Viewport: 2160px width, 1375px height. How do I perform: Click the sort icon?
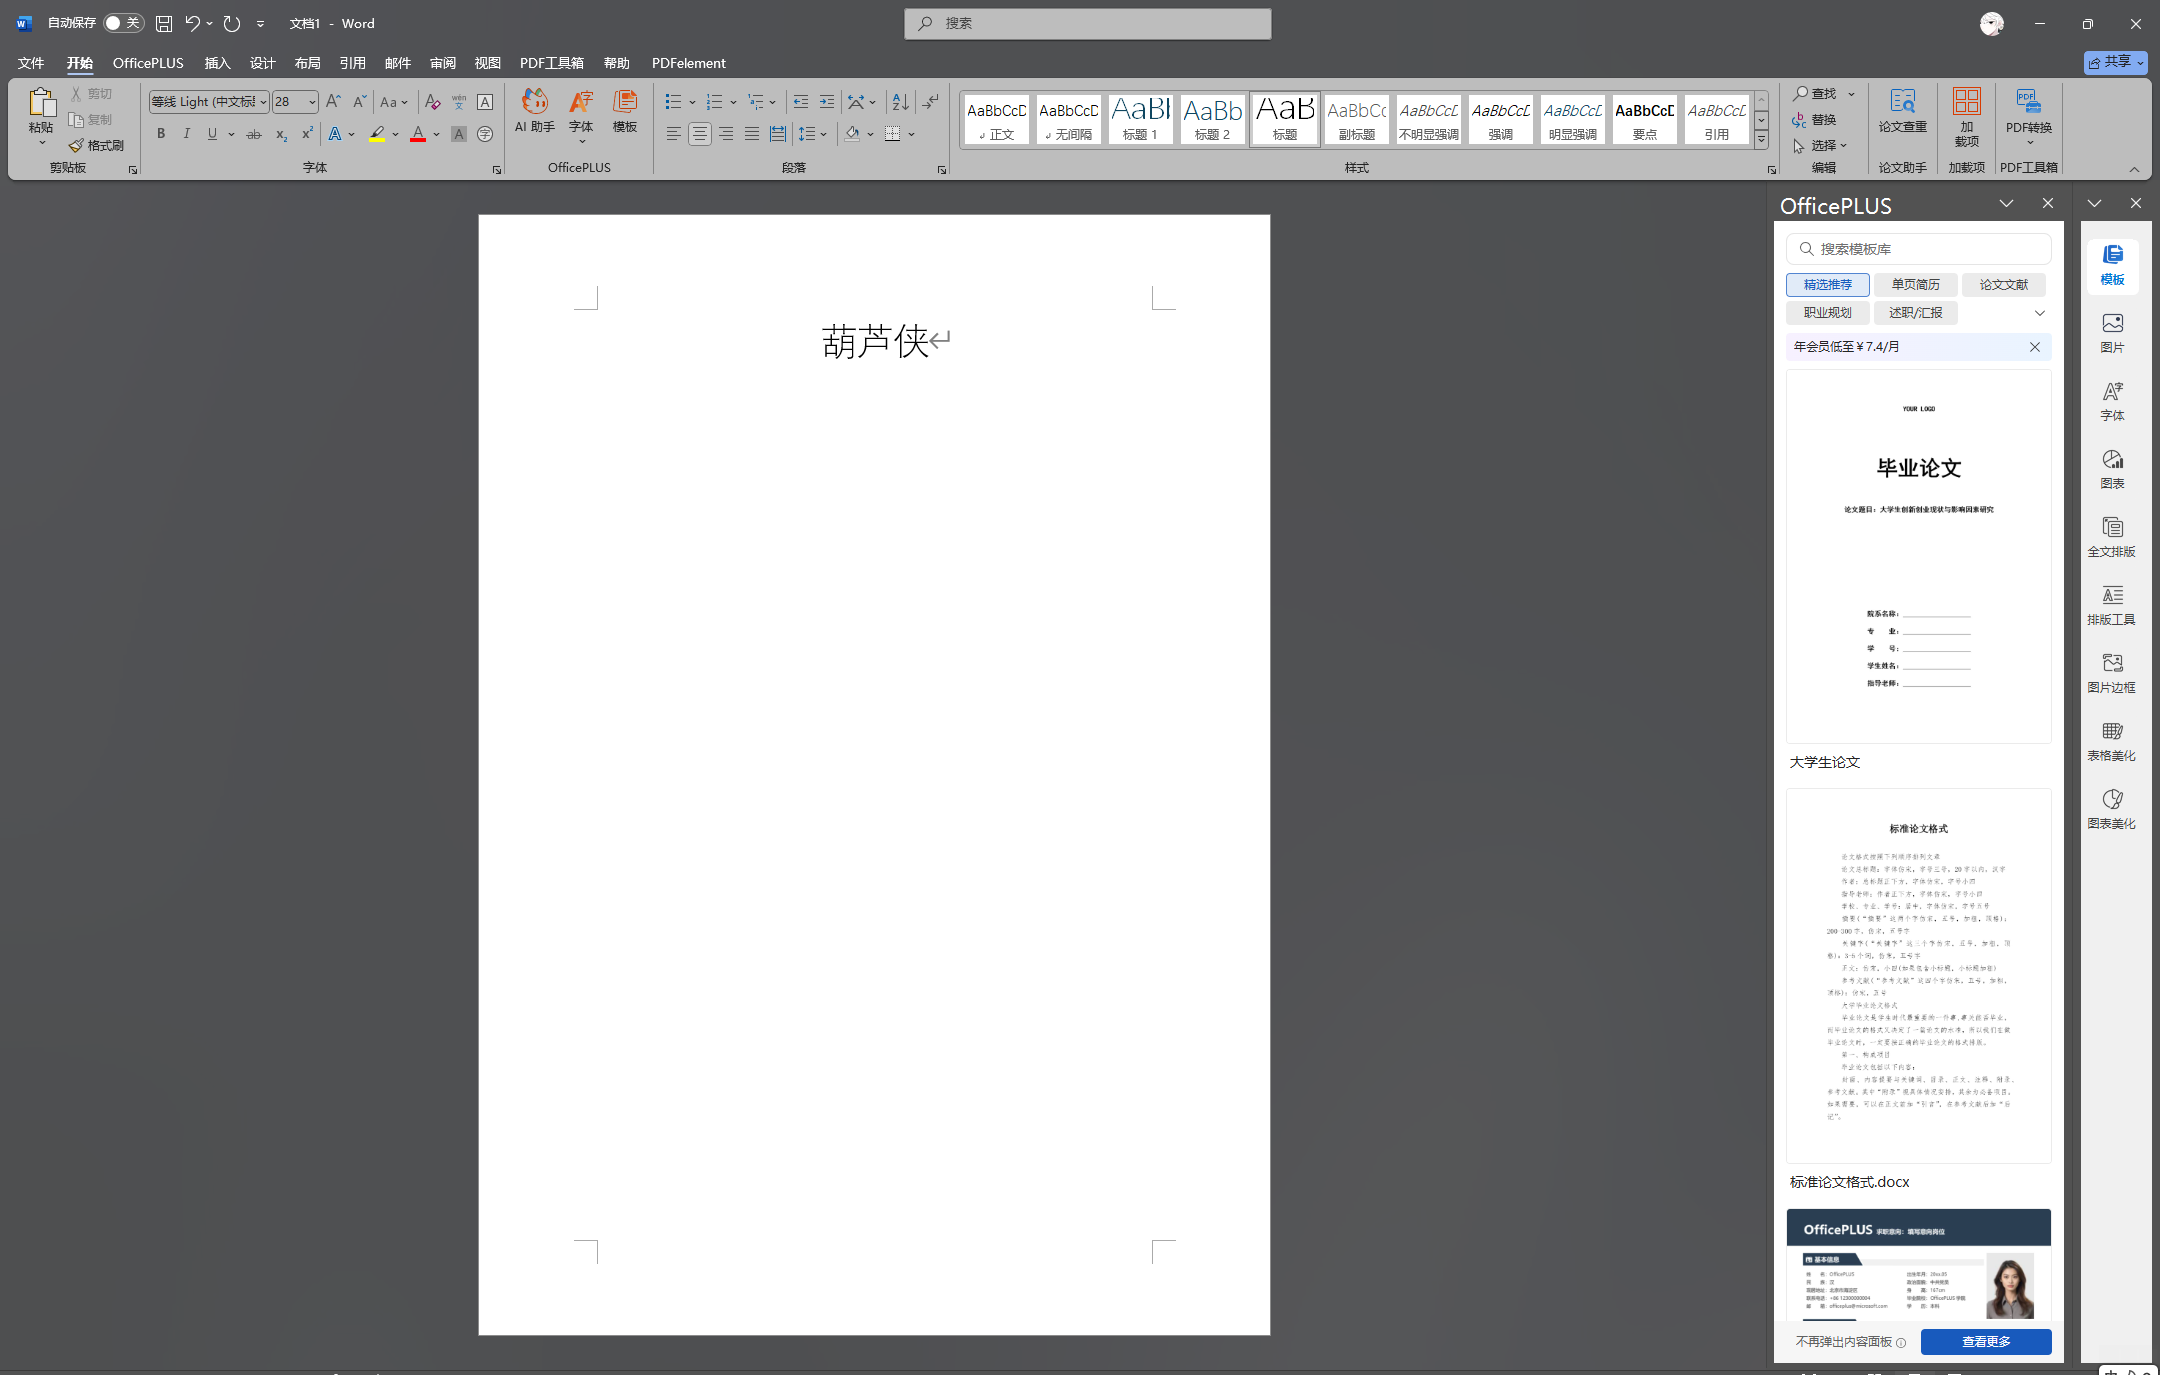900,102
